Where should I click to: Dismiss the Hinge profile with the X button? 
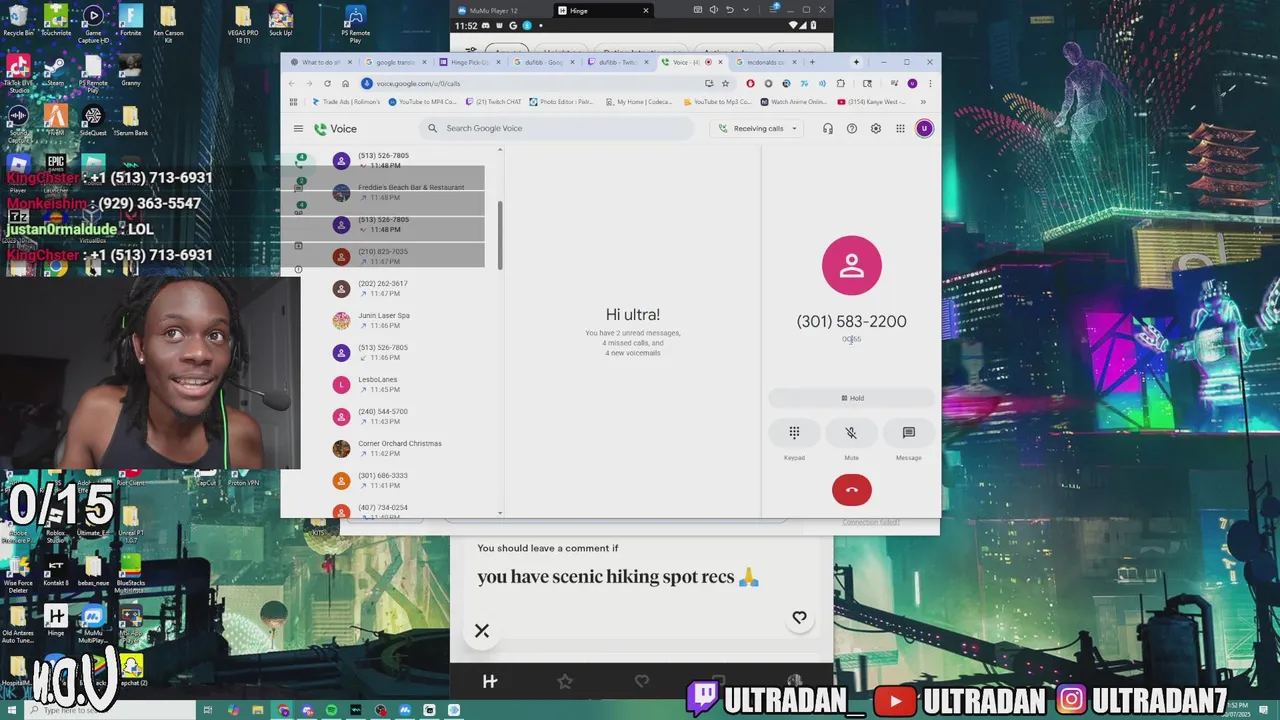coord(482,631)
